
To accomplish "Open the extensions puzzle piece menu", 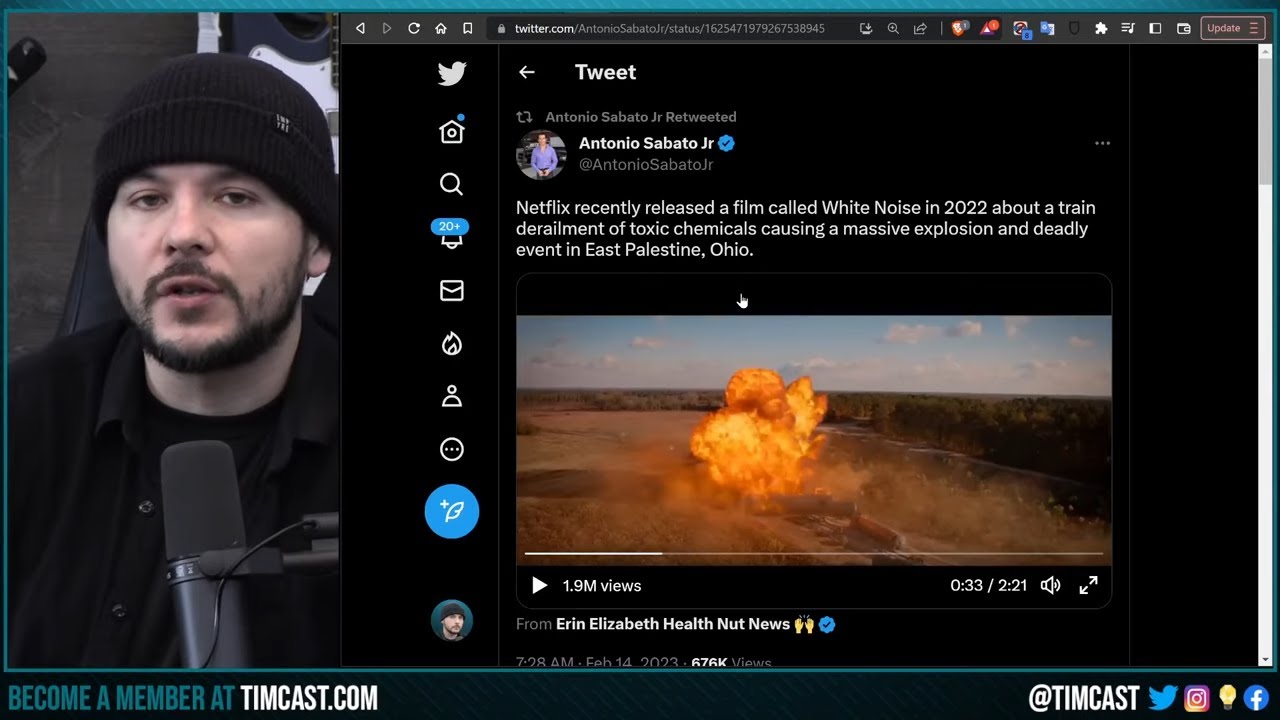I will click(x=1101, y=29).
